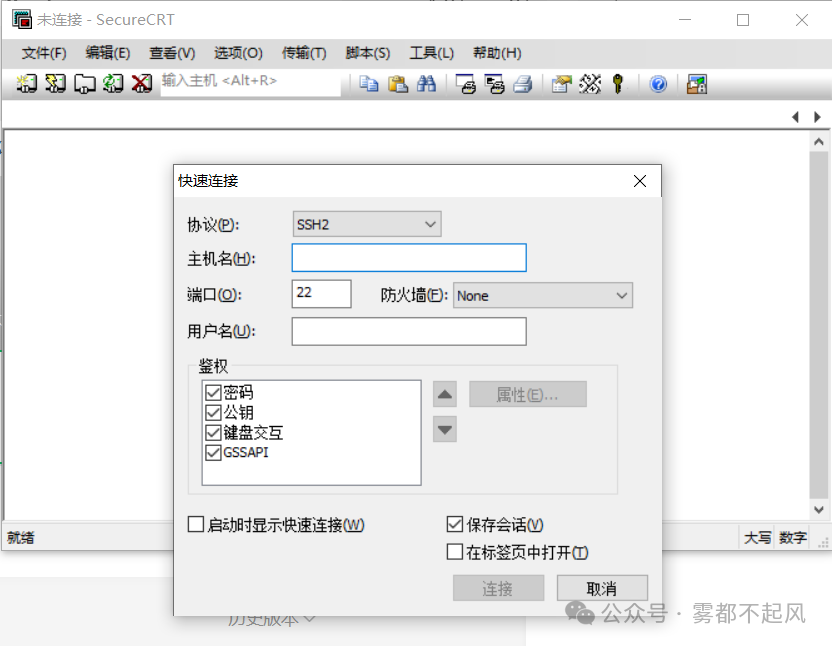
Task: Open Session Options toolbar icon
Action: [561, 84]
